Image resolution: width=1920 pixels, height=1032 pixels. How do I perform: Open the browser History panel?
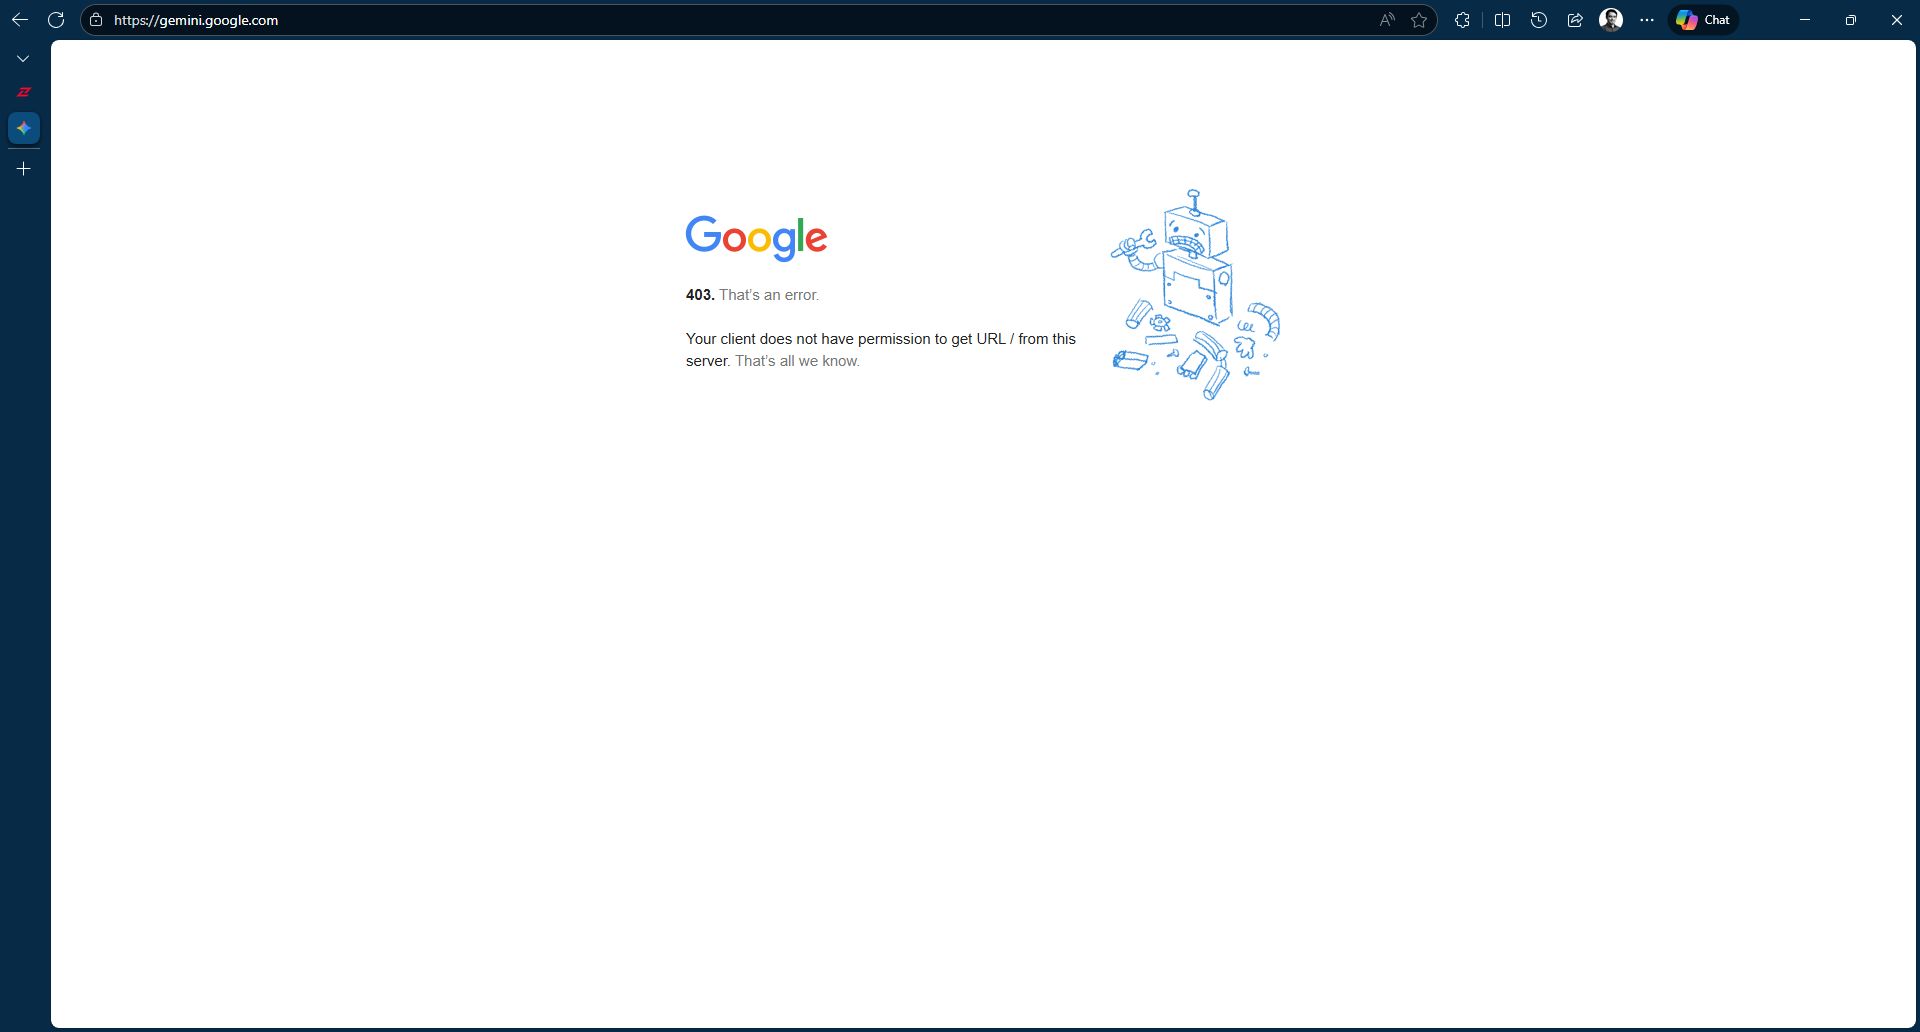[x=1539, y=20]
